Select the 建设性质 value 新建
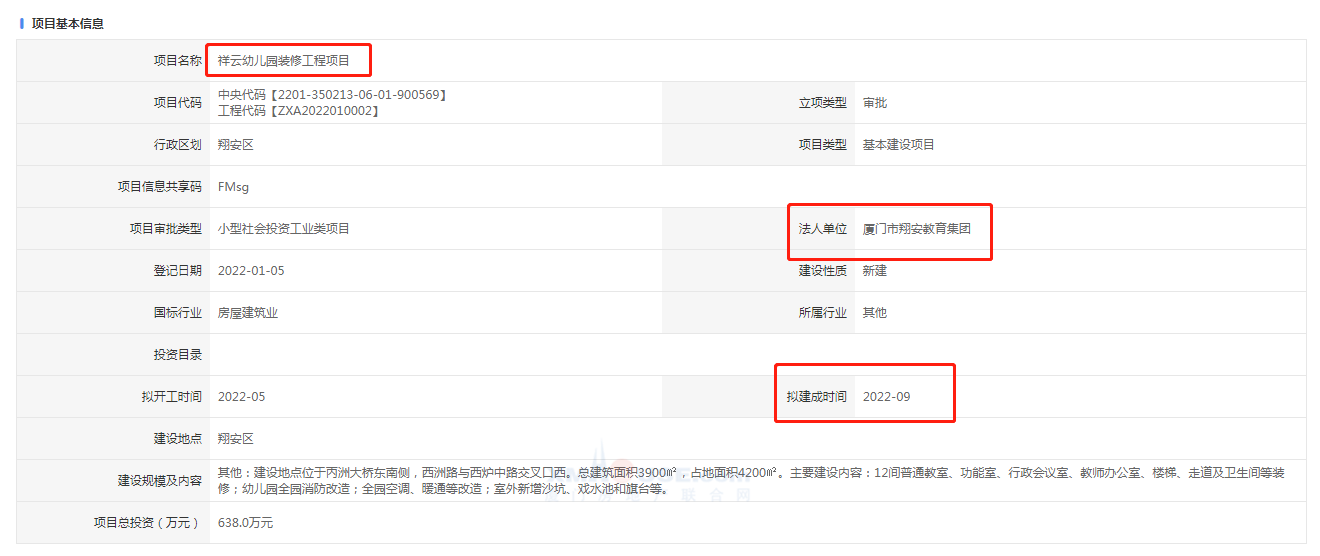This screenshot has width=1320, height=556. pos(874,271)
